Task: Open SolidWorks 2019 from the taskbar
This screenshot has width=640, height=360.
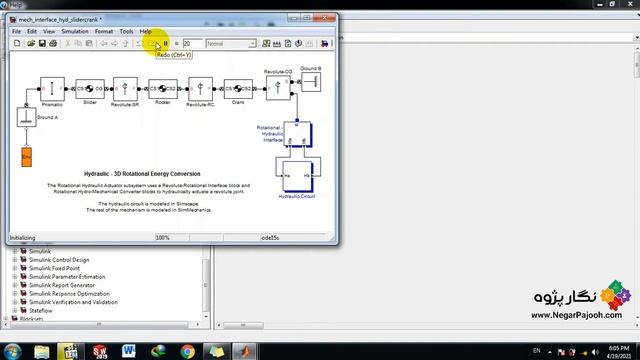Action: coord(100,351)
